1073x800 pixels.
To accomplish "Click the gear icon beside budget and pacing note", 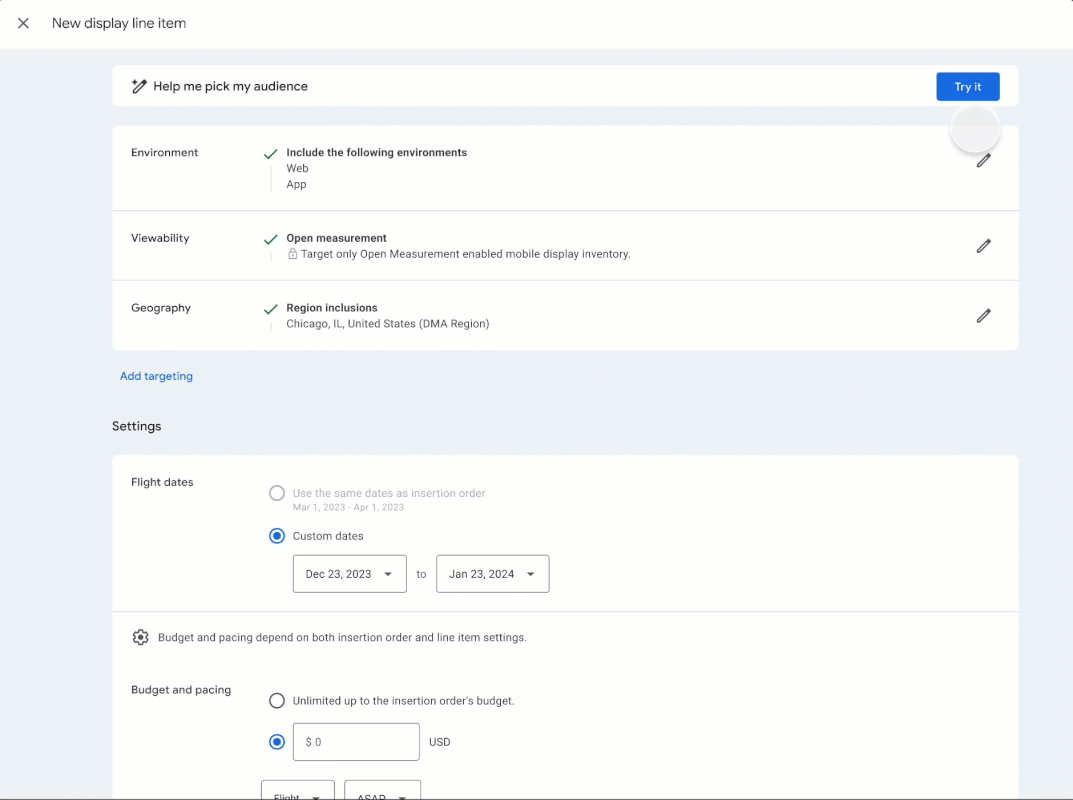I will click(x=140, y=637).
